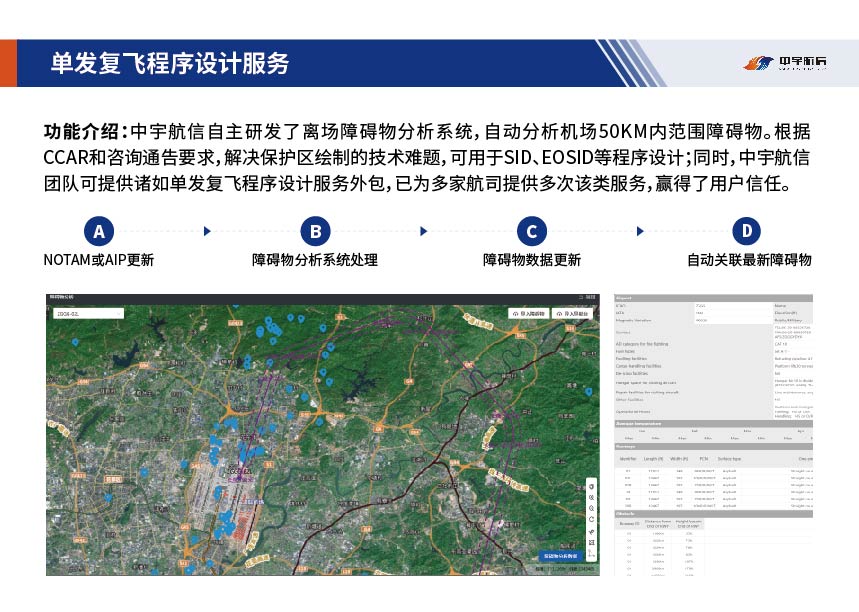This screenshot has height=612, width=859.
Task: Click the step C circle icon
Action: click(x=531, y=231)
